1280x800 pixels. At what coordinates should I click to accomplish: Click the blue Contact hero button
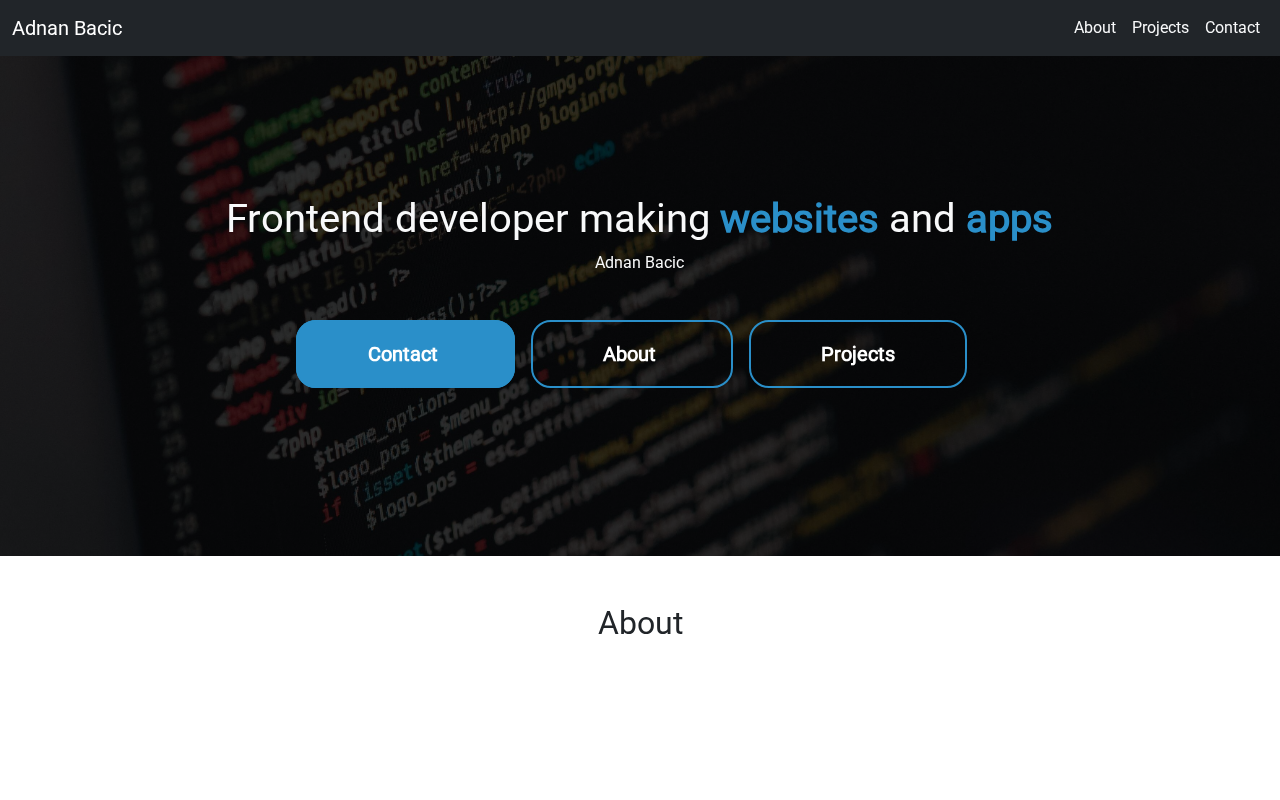405,354
